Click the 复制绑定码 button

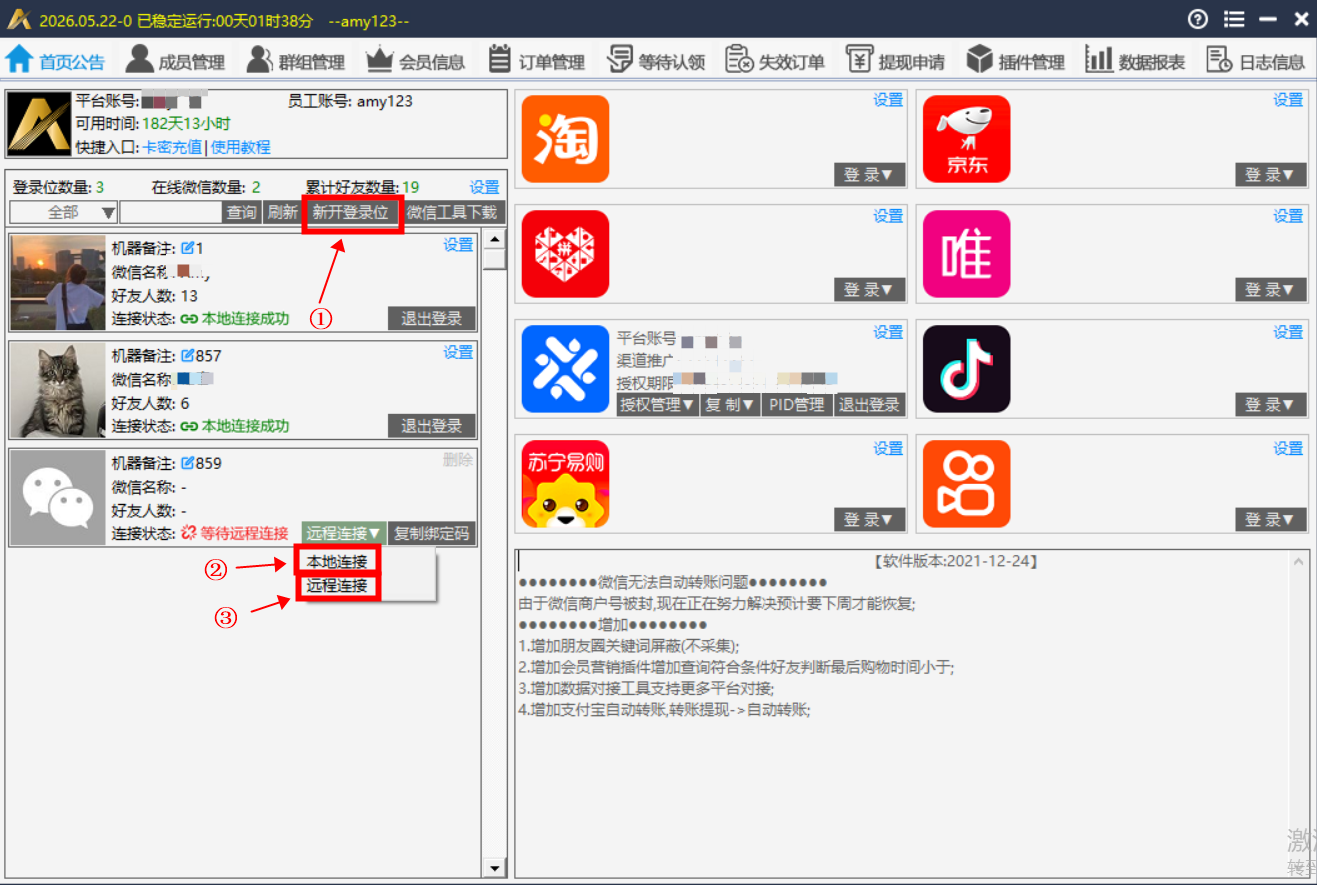point(431,533)
